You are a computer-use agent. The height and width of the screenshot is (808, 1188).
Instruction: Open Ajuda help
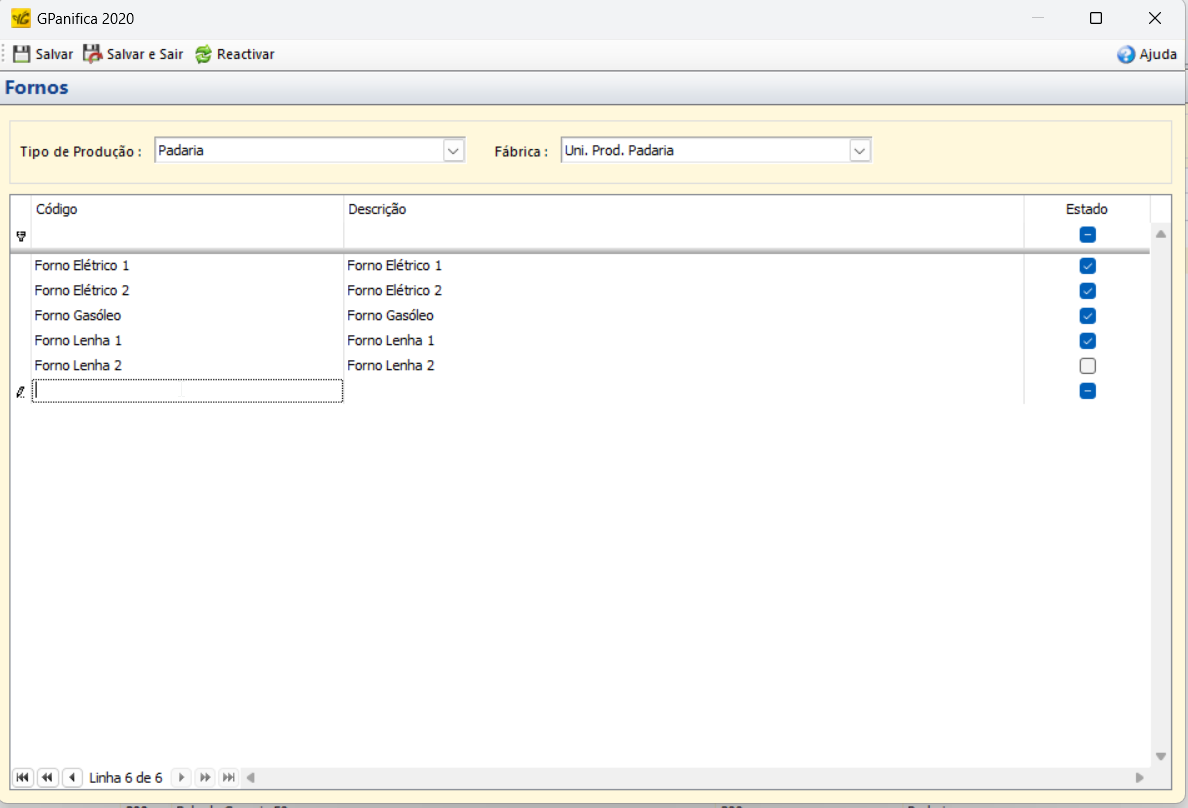pyautogui.click(x=1147, y=55)
